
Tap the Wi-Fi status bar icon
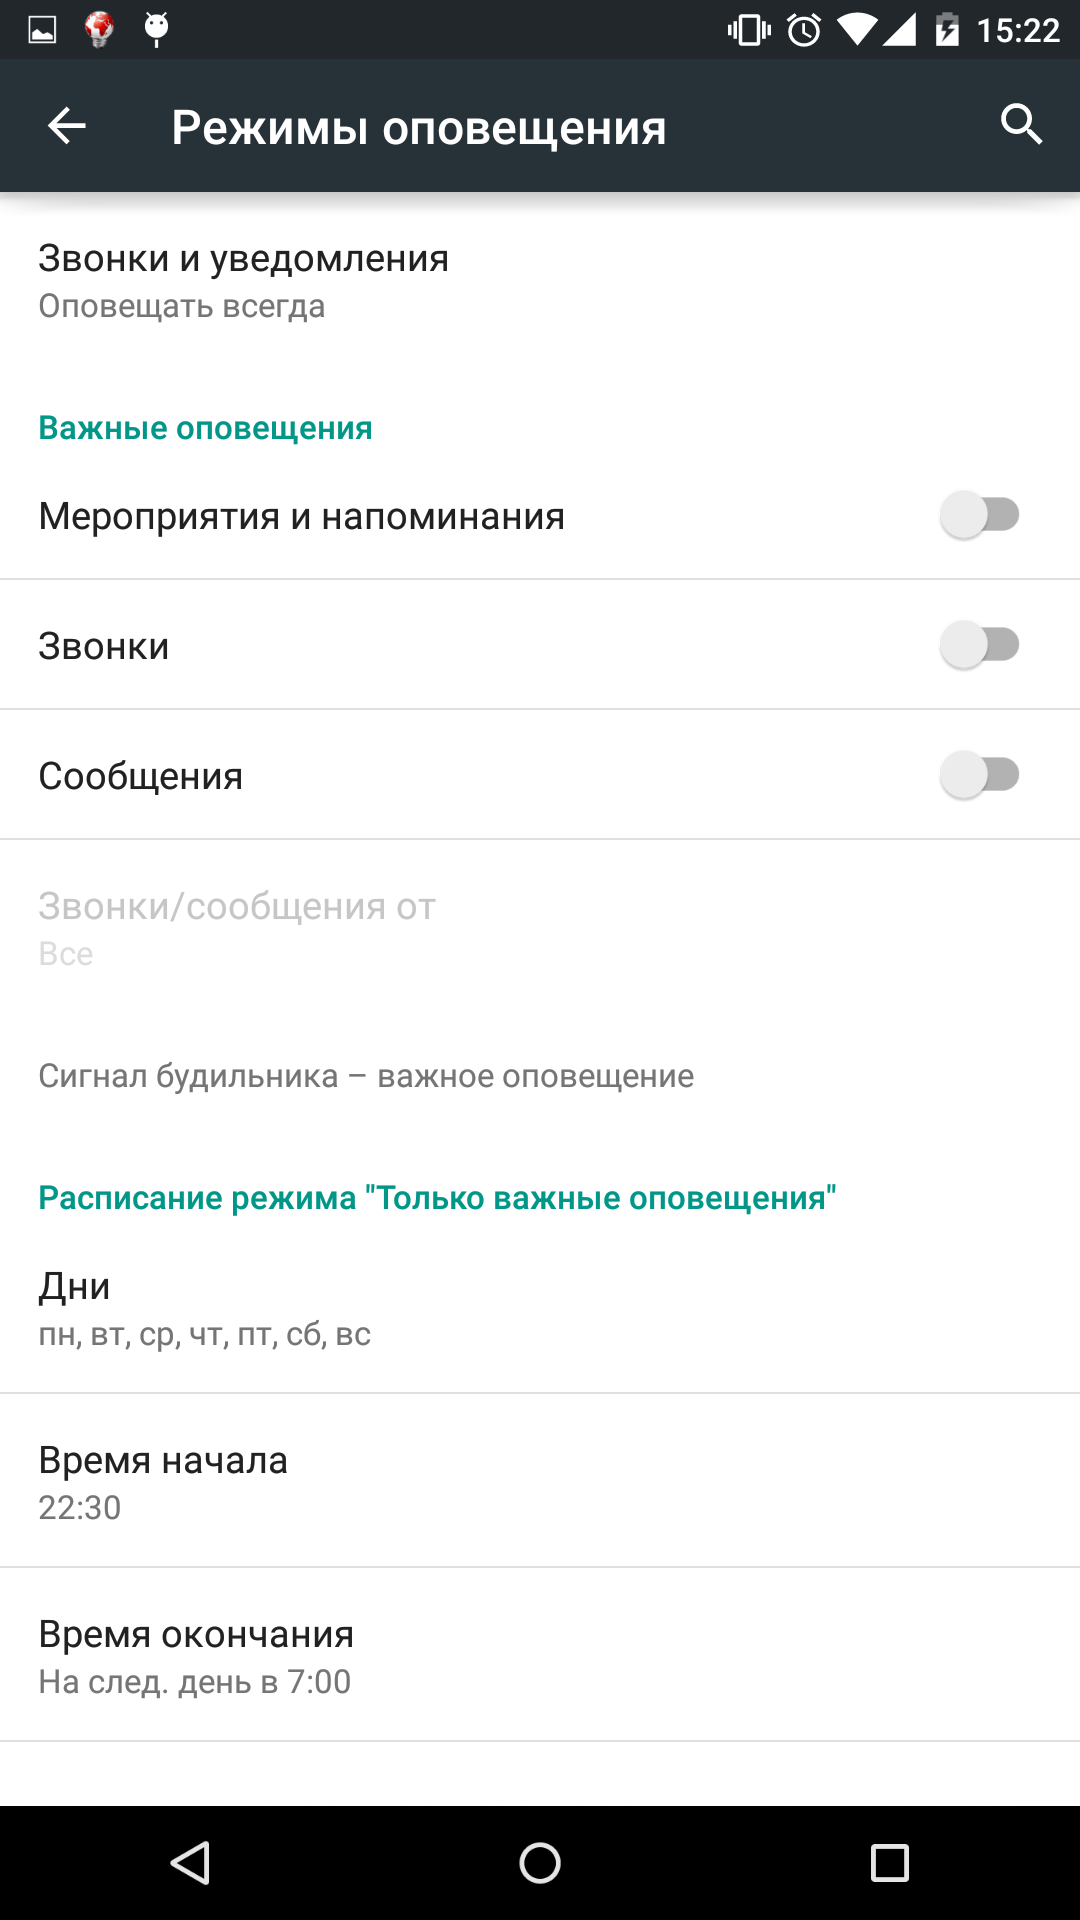tap(855, 28)
